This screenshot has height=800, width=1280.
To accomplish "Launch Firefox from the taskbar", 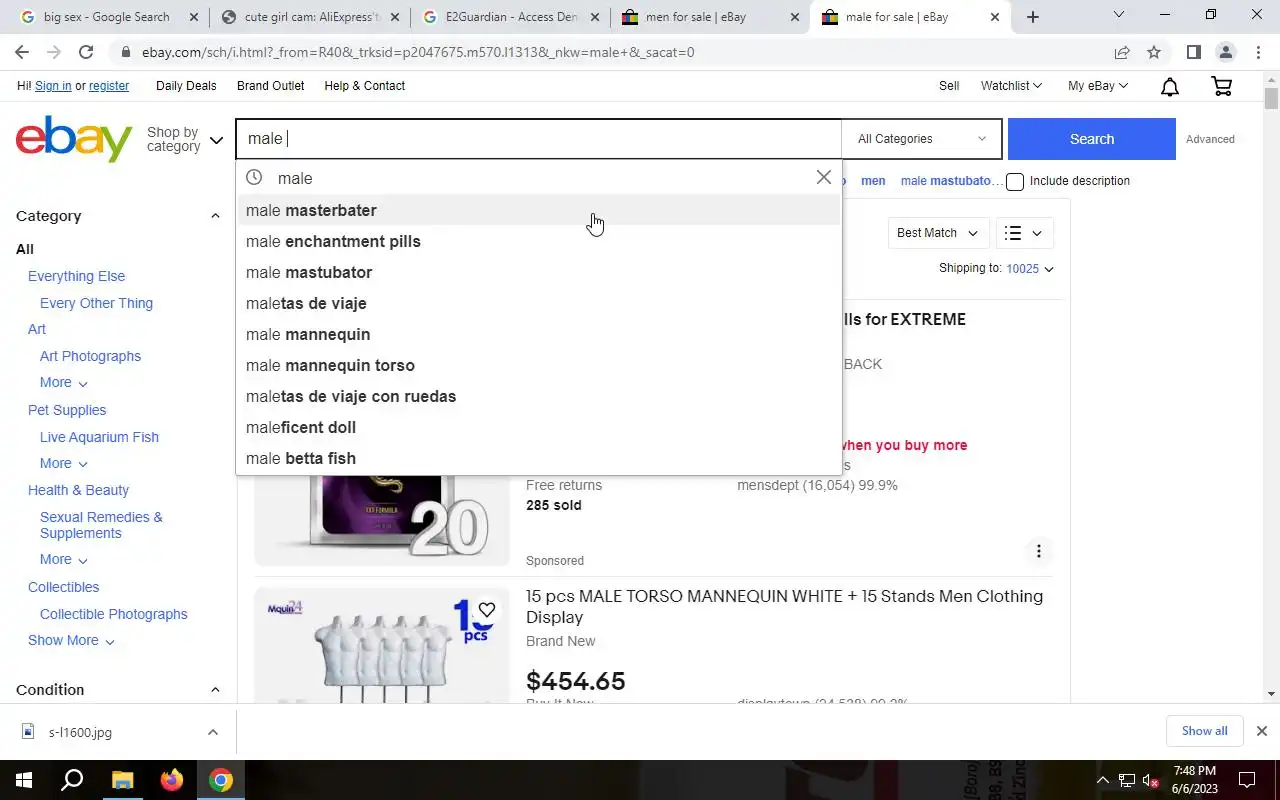I will click(172, 780).
